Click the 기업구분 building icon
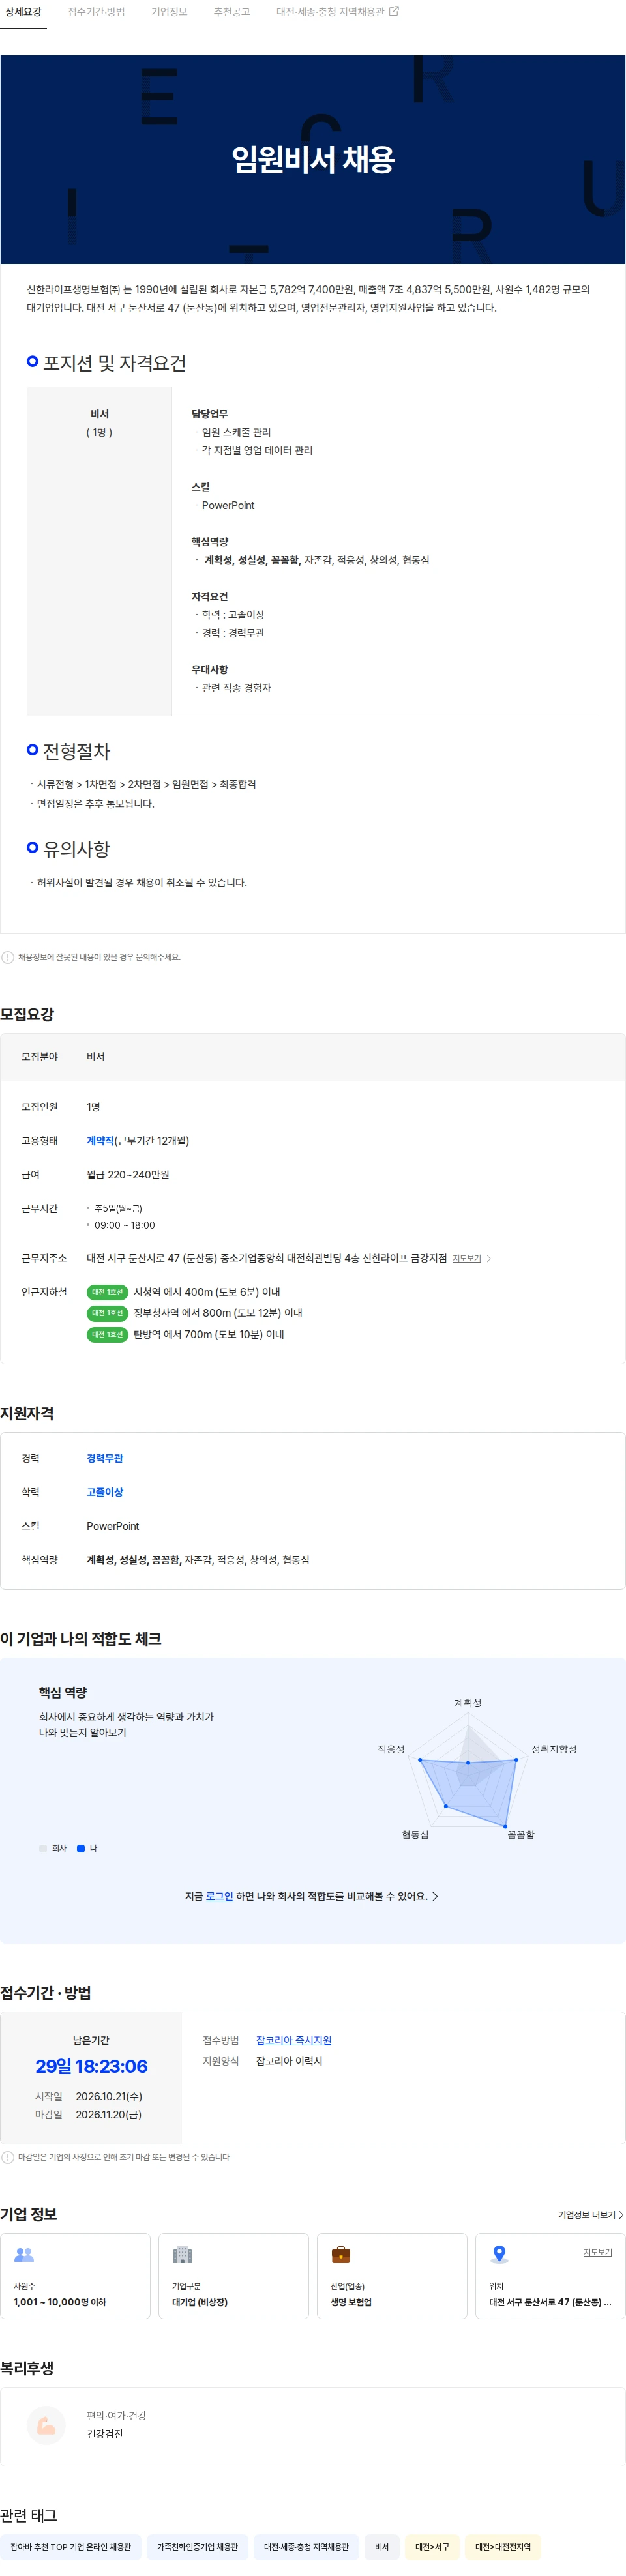The image size is (626, 2576). coord(182,2254)
